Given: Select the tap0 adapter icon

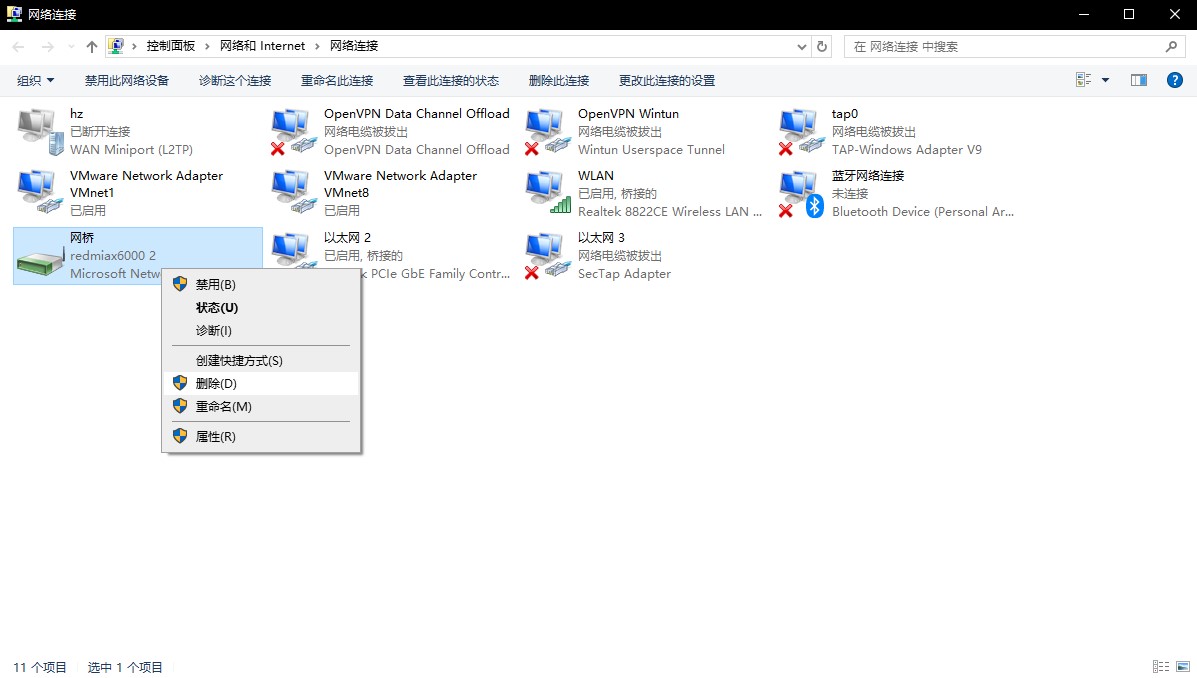Looking at the screenshot, I should click(800, 131).
